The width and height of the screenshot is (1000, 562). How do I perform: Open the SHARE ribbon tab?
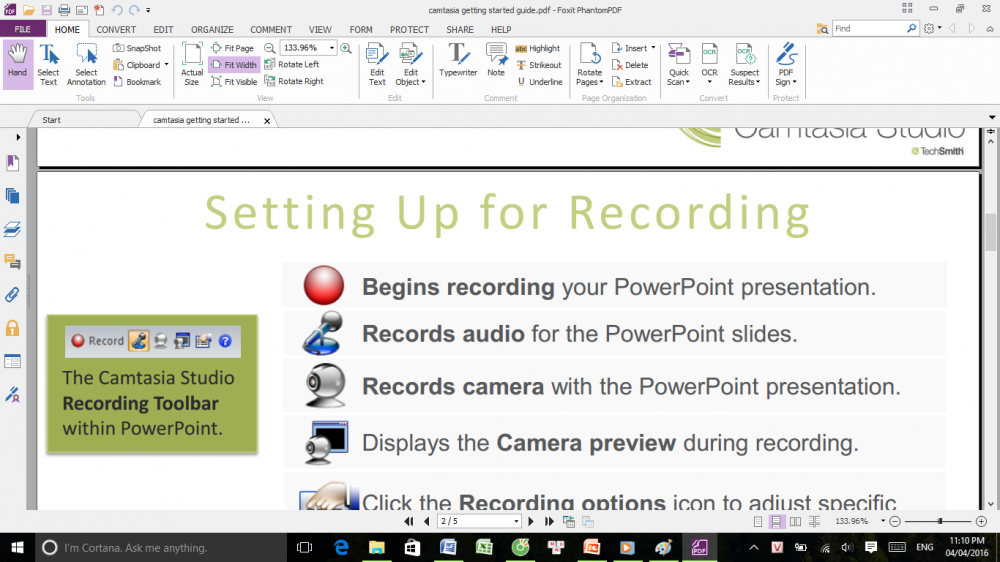pos(460,29)
